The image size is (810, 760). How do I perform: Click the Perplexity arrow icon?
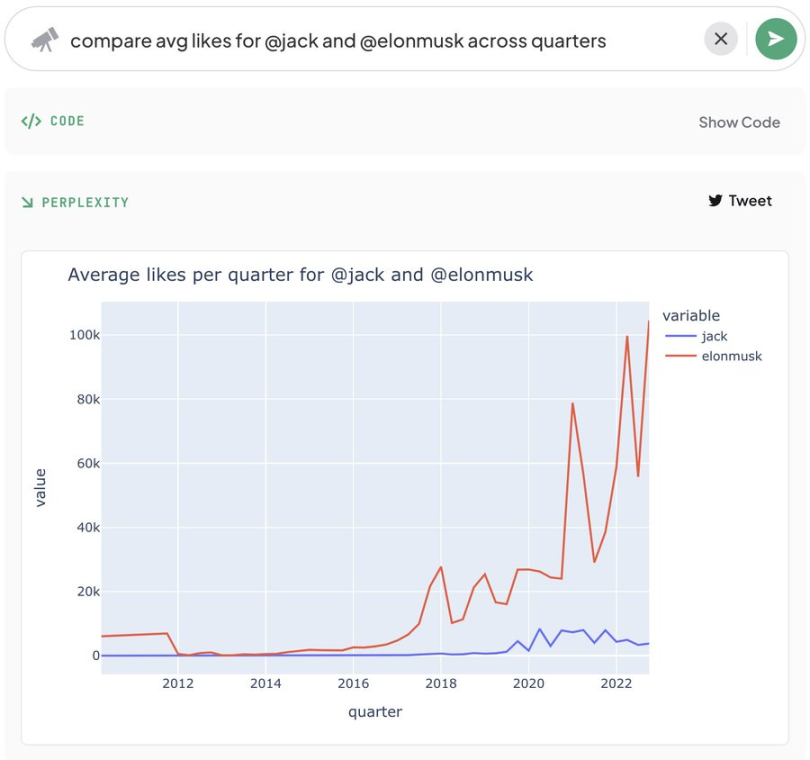27,202
